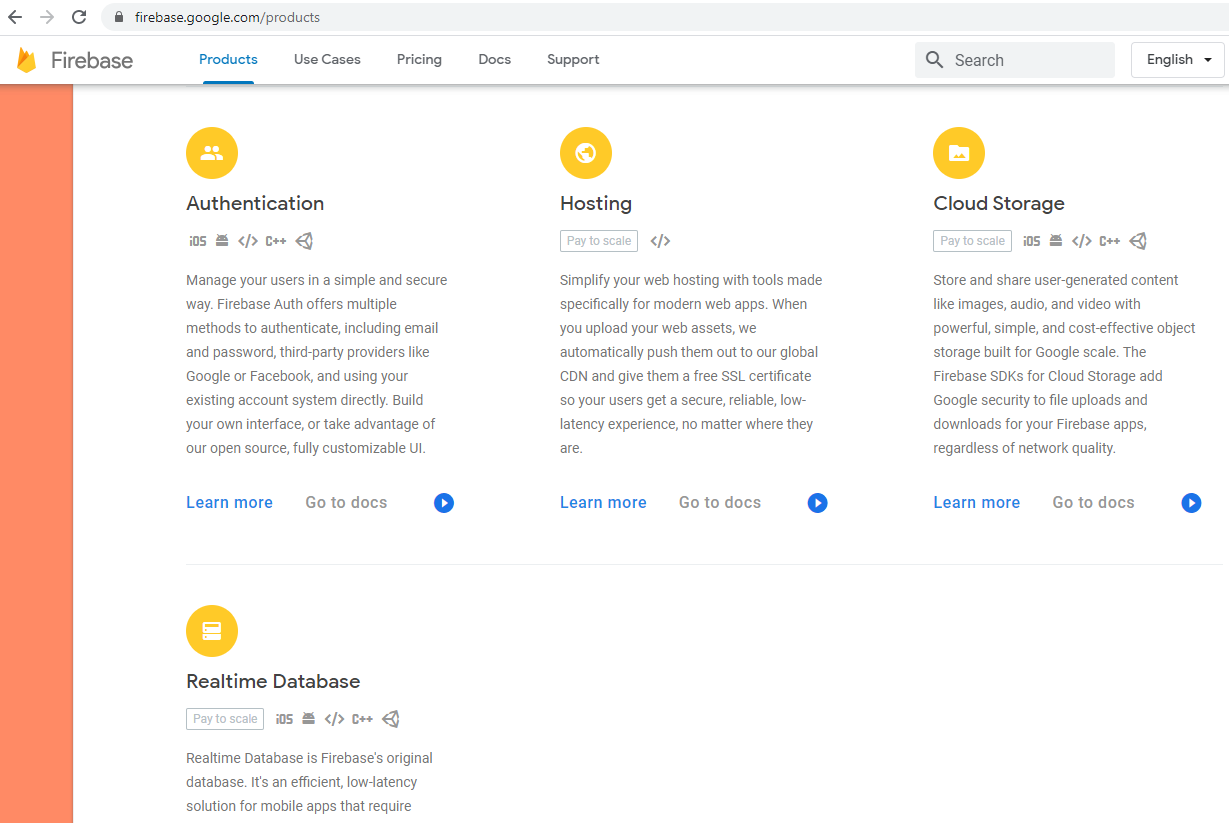Click Learn more under Cloud Storage
The image size is (1229, 823).
[976, 503]
